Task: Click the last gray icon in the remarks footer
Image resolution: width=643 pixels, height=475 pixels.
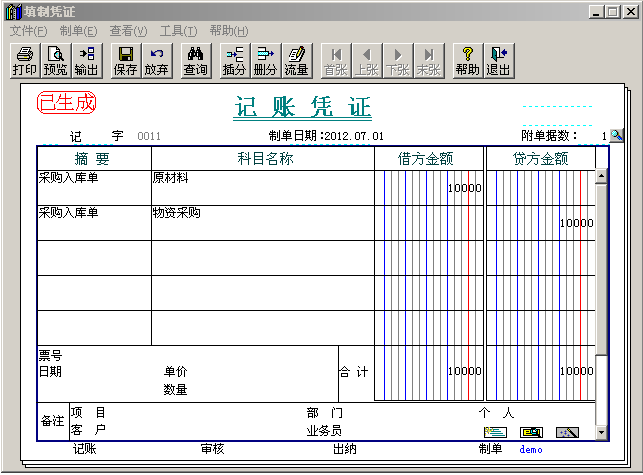Action: point(568,432)
